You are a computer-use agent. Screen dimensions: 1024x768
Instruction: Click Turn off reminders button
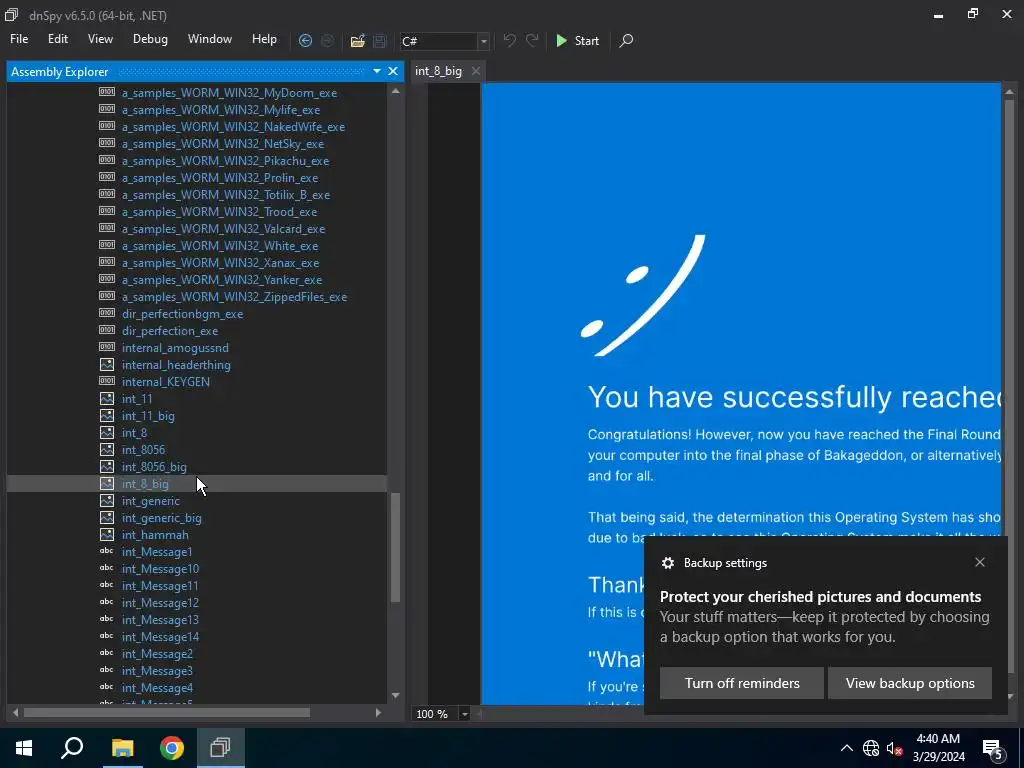(741, 683)
